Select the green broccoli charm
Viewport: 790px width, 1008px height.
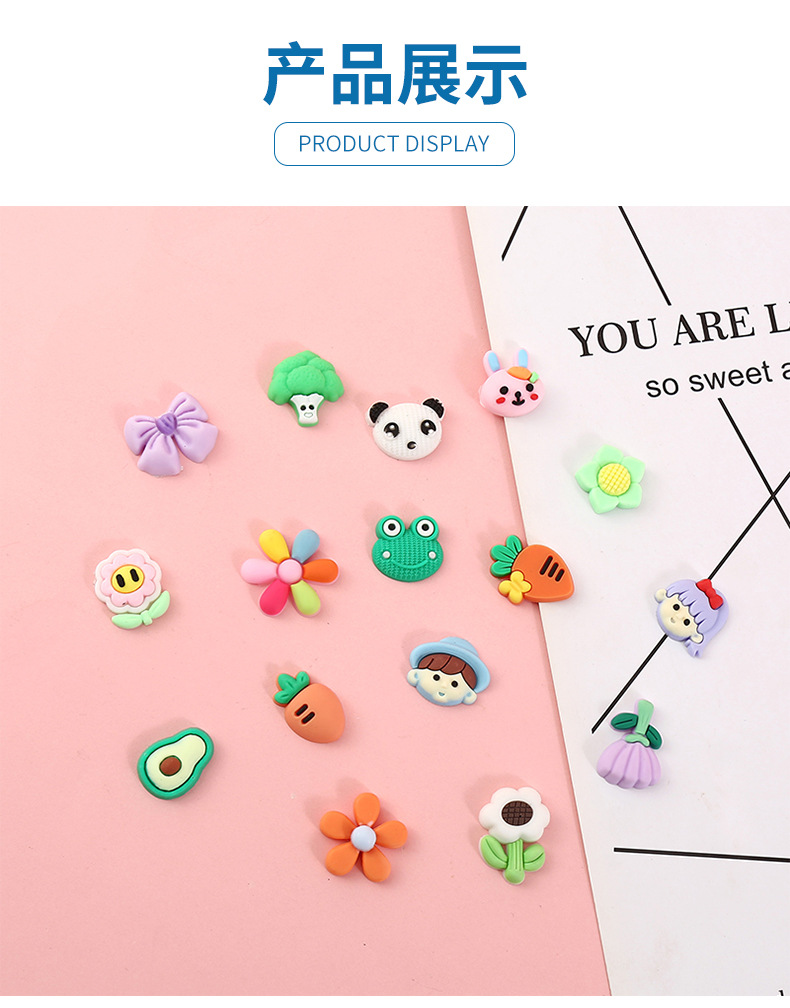306,388
